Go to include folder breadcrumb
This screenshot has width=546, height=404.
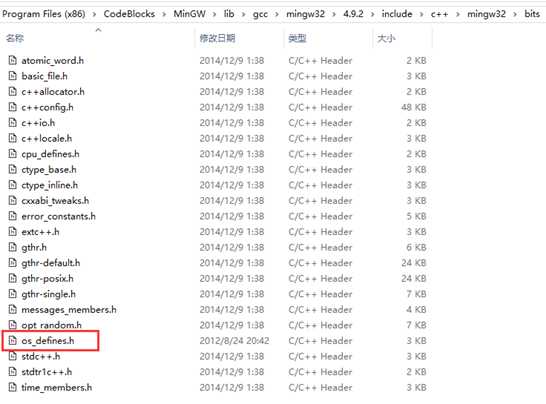pos(397,14)
